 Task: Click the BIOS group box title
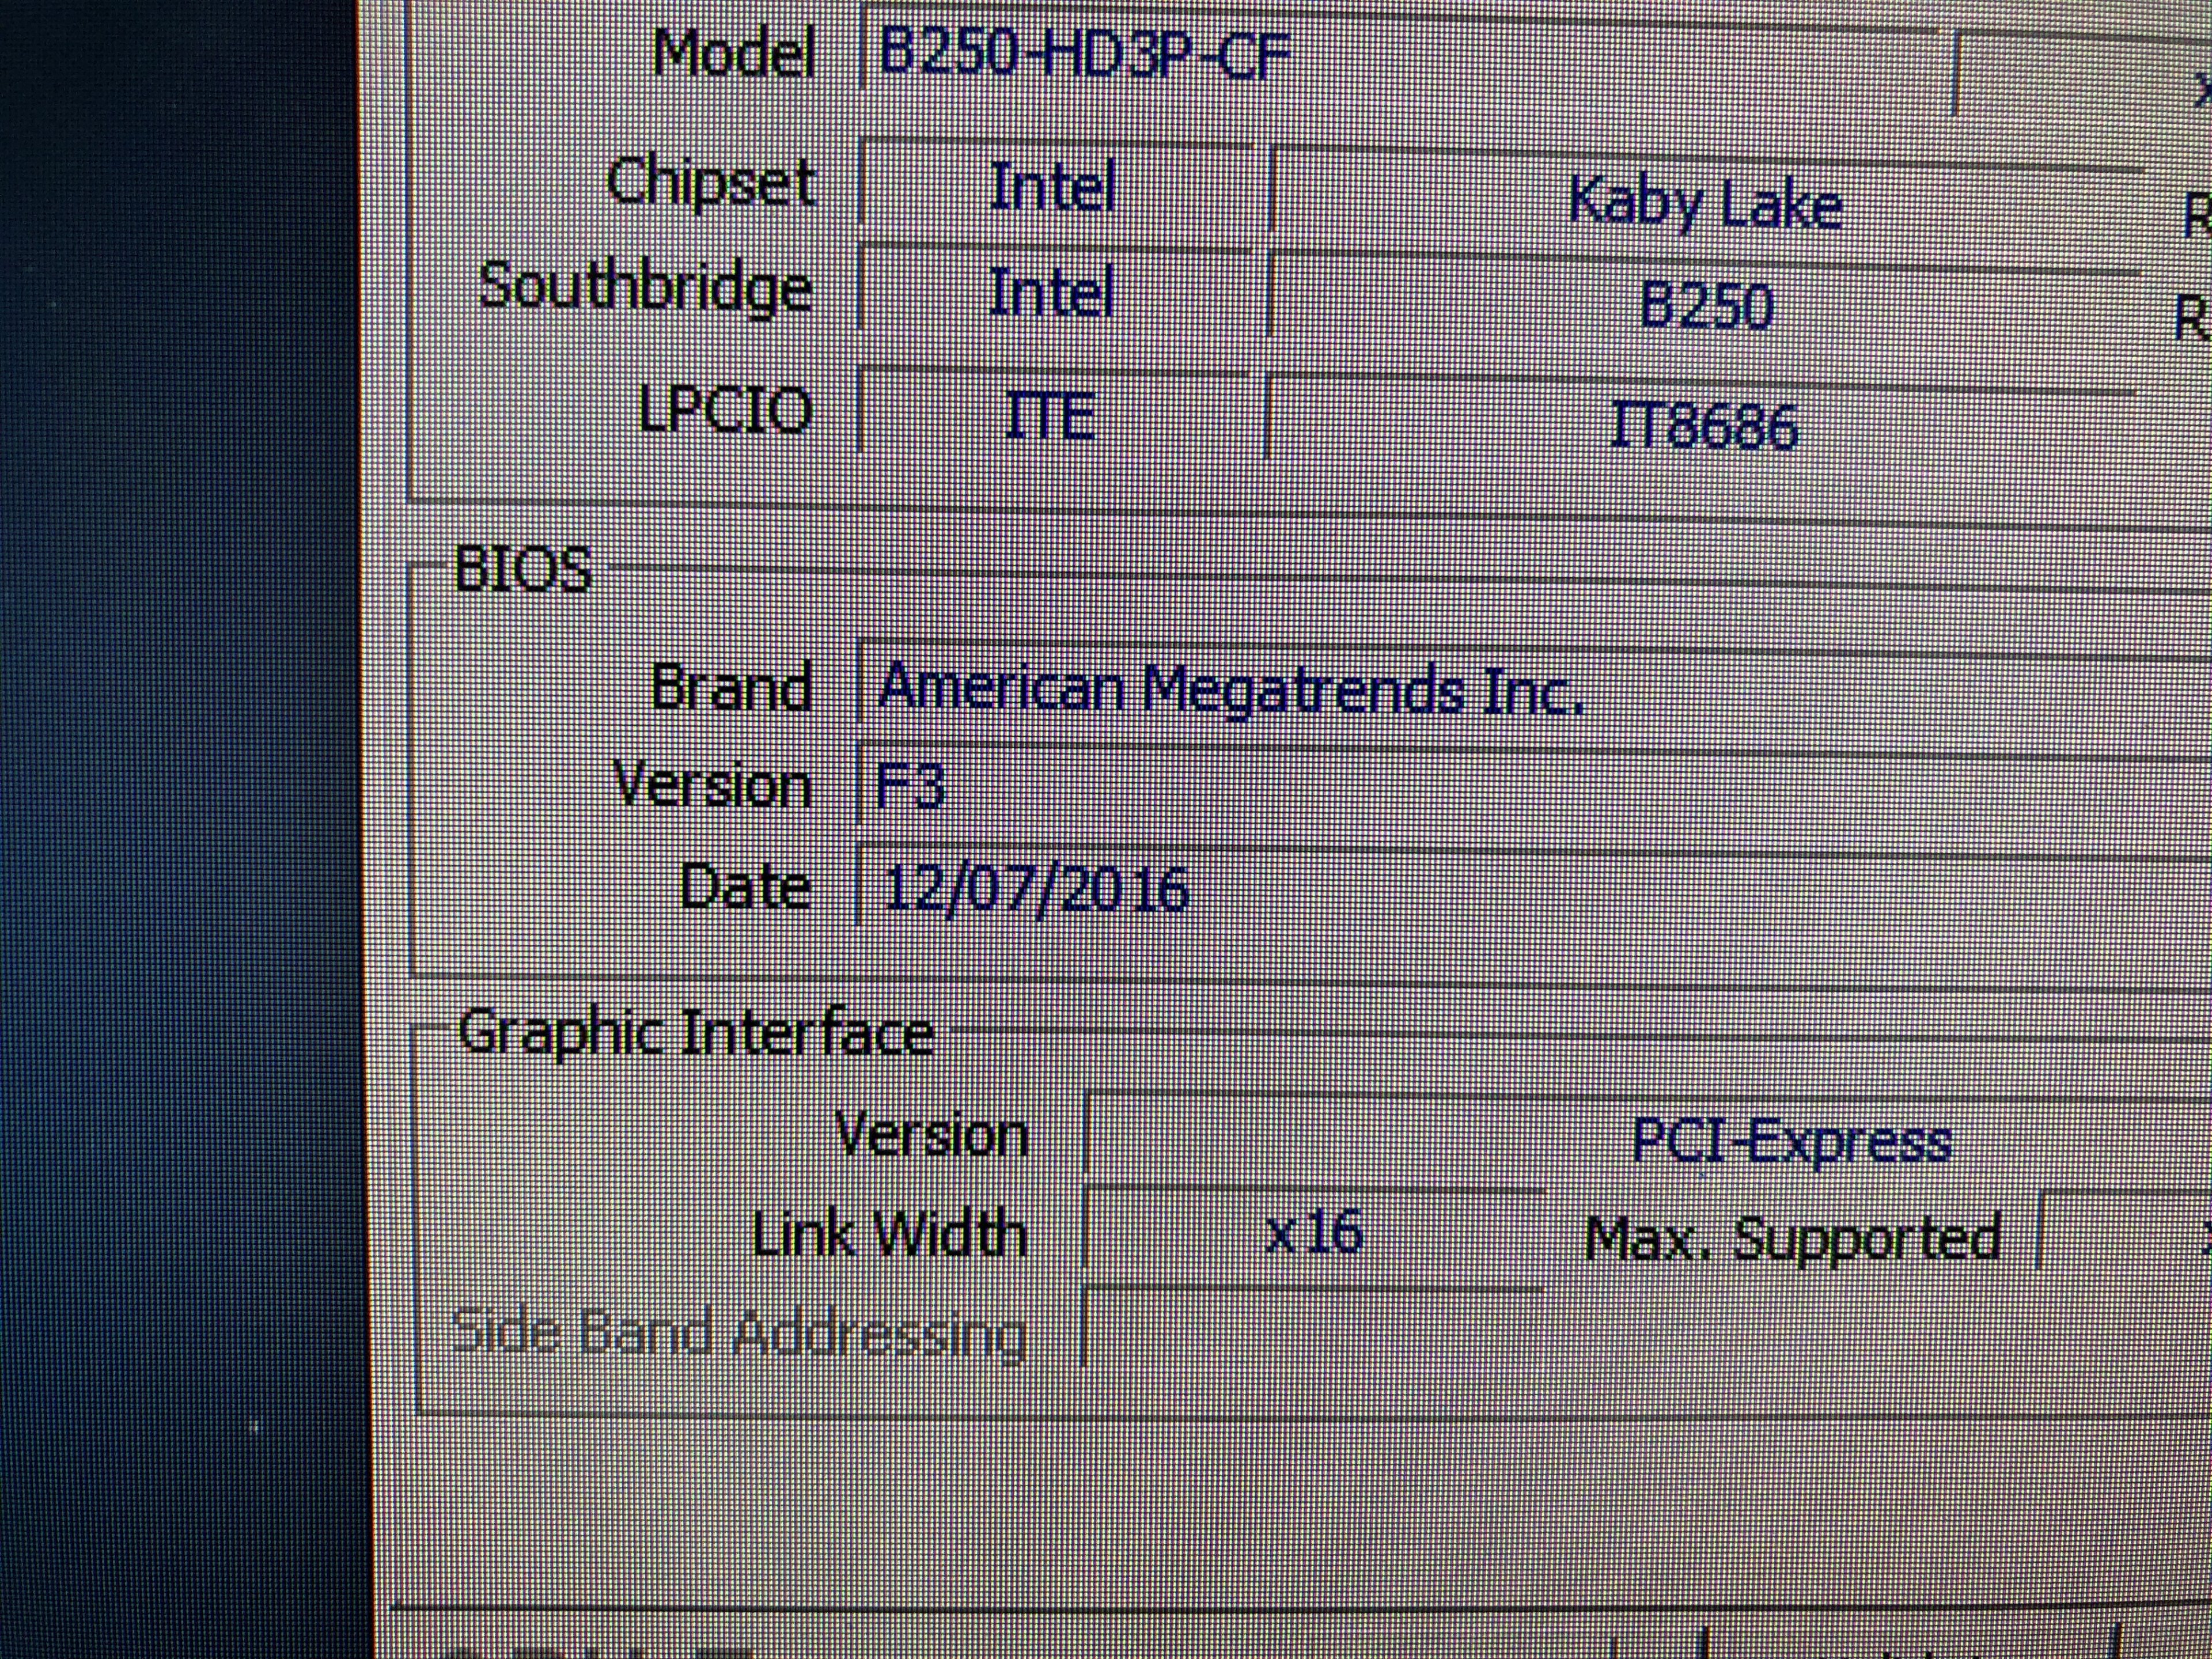[x=522, y=569]
